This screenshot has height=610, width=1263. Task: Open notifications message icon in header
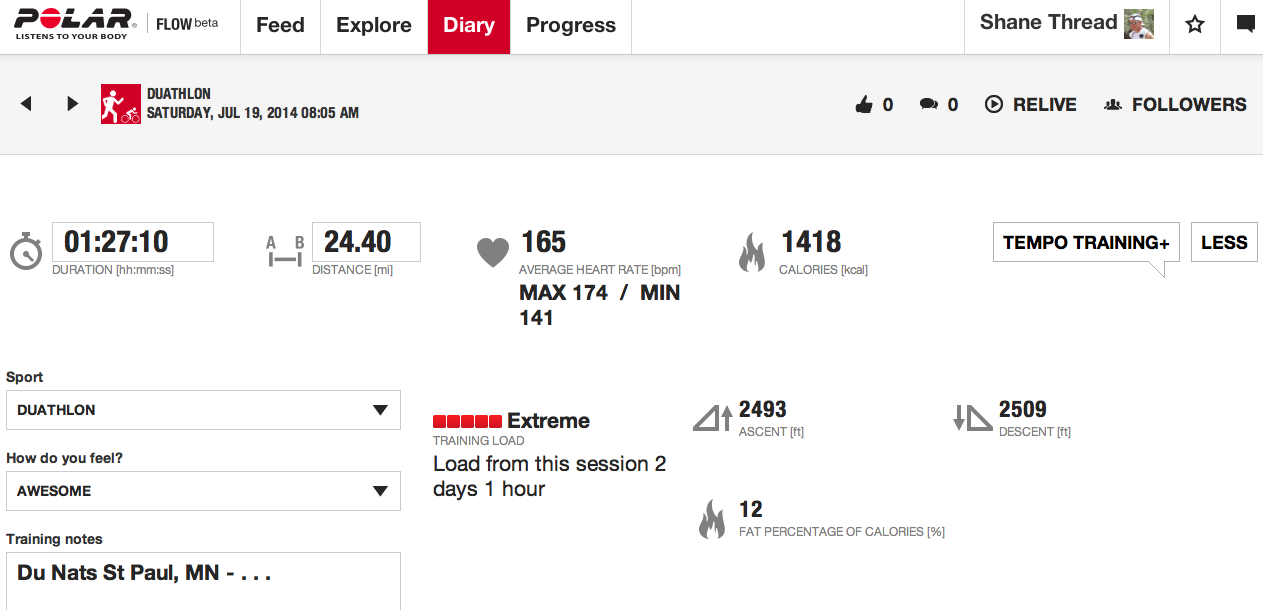[x=1245, y=24]
